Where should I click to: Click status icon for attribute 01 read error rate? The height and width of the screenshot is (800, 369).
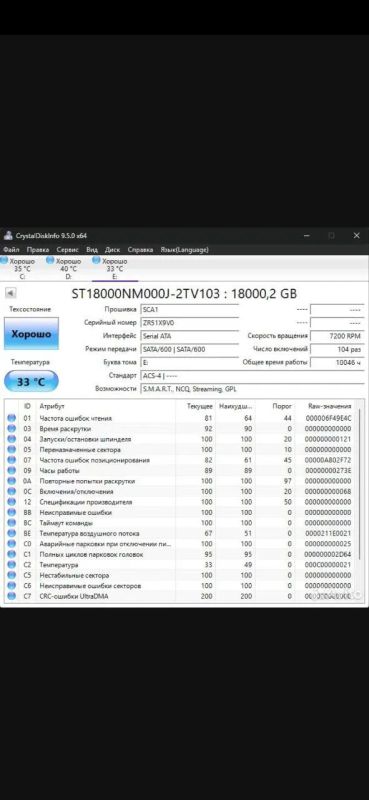click(x=11, y=418)
